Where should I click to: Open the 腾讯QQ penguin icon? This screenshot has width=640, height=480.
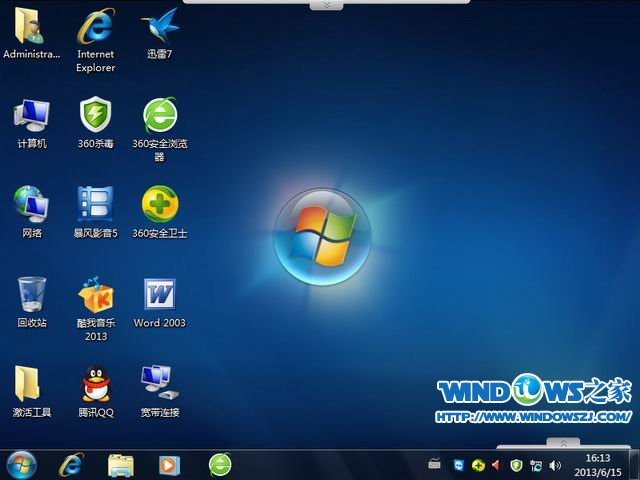(x=96, y=382)
